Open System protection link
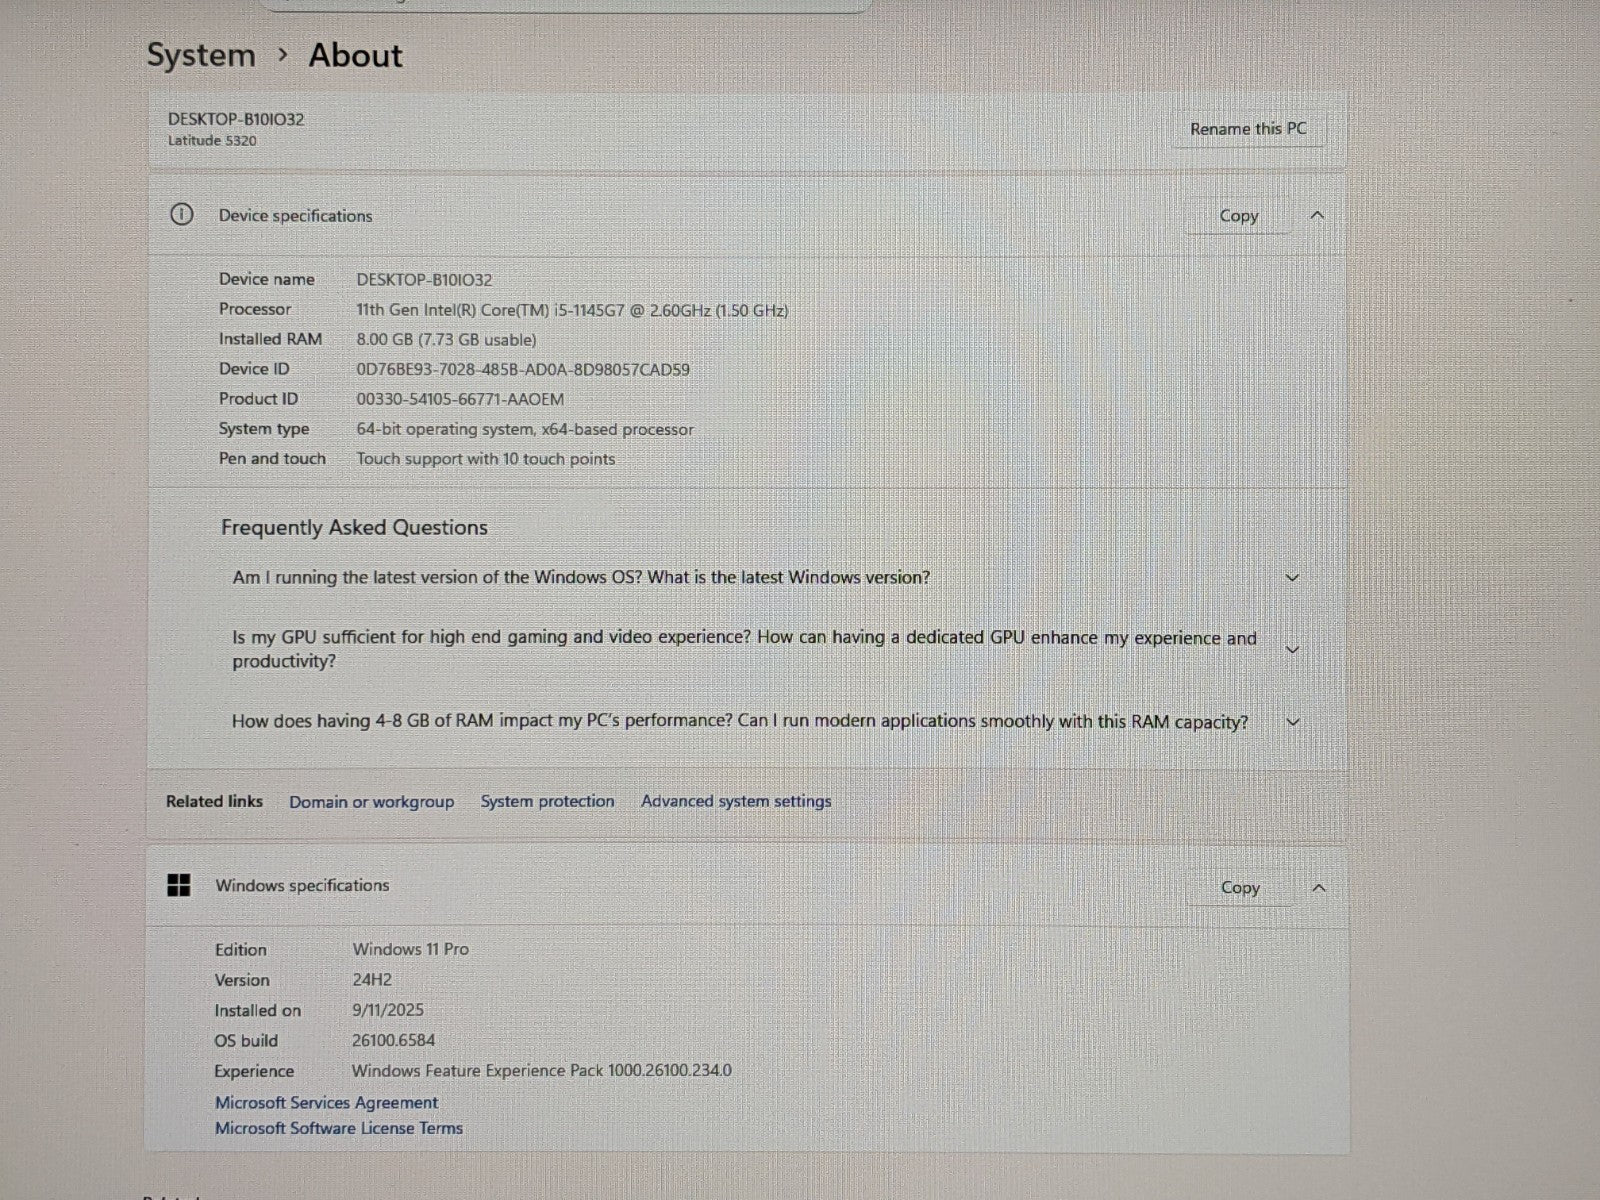Viewport: 1600px width, 1200px height. [x=547, y=801]
